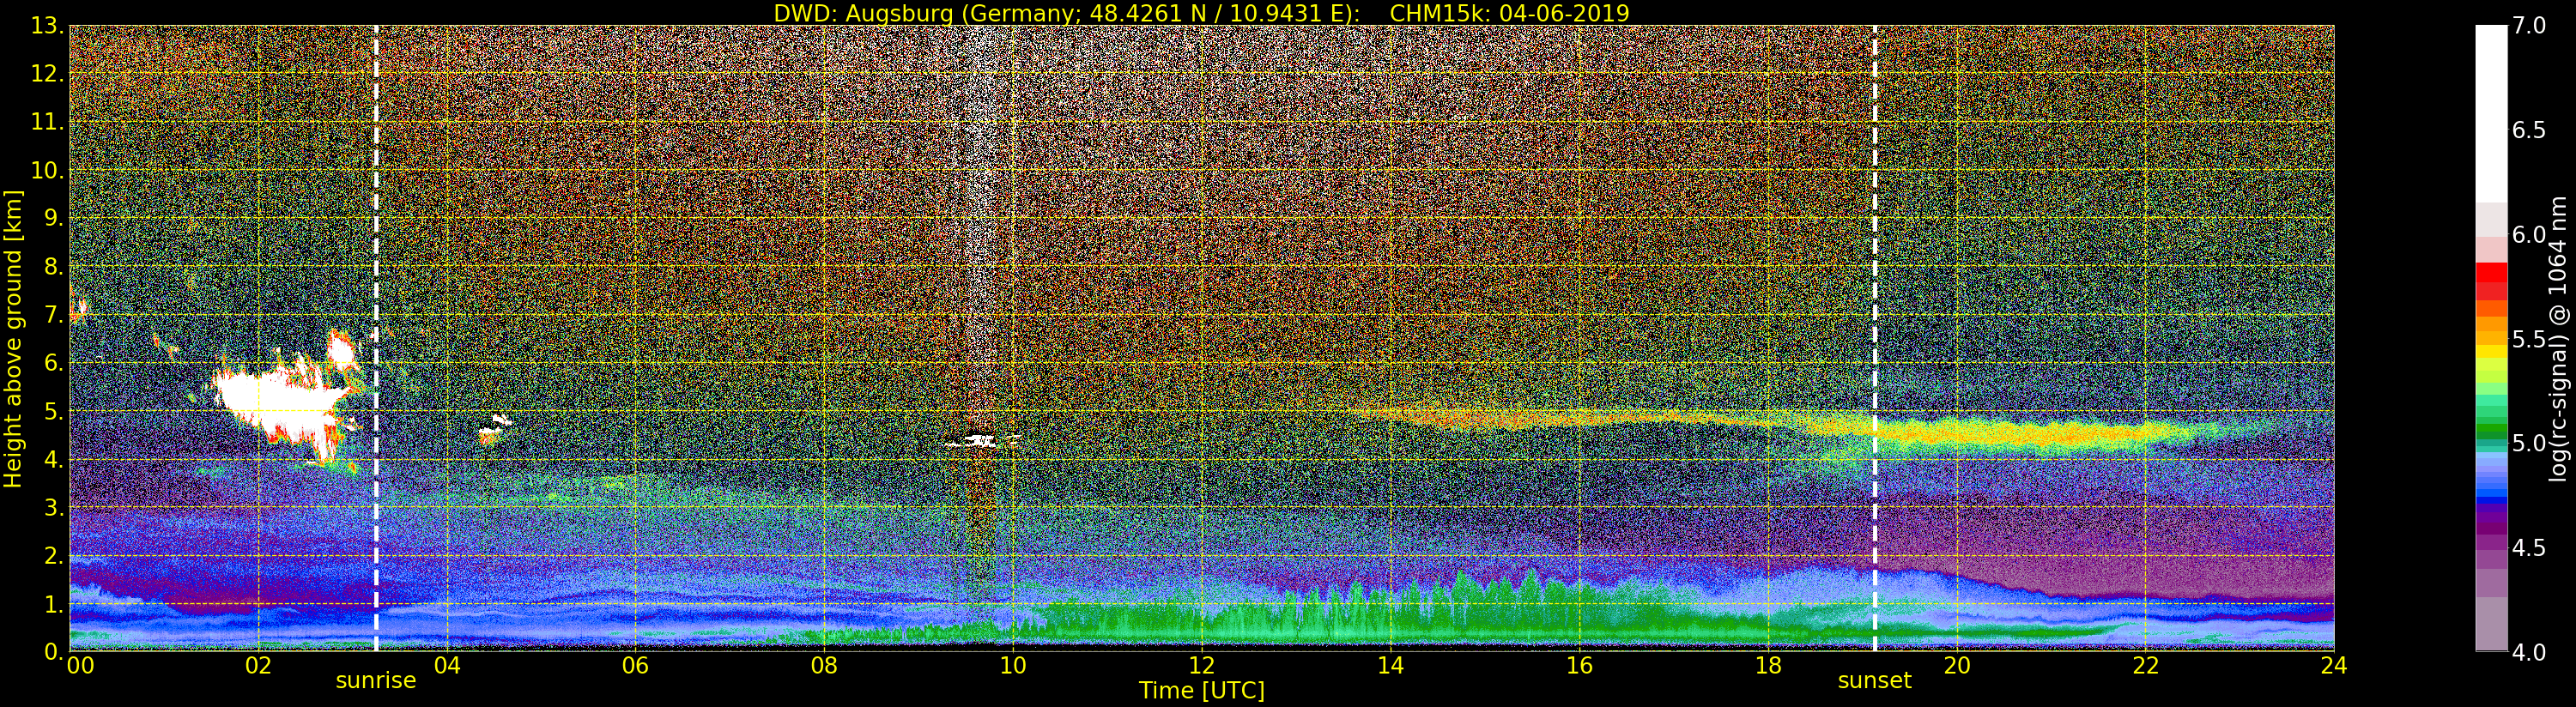Click the '6.' height axis tick label
Screen dimensions: 2576x707
[x=54, y=363]
